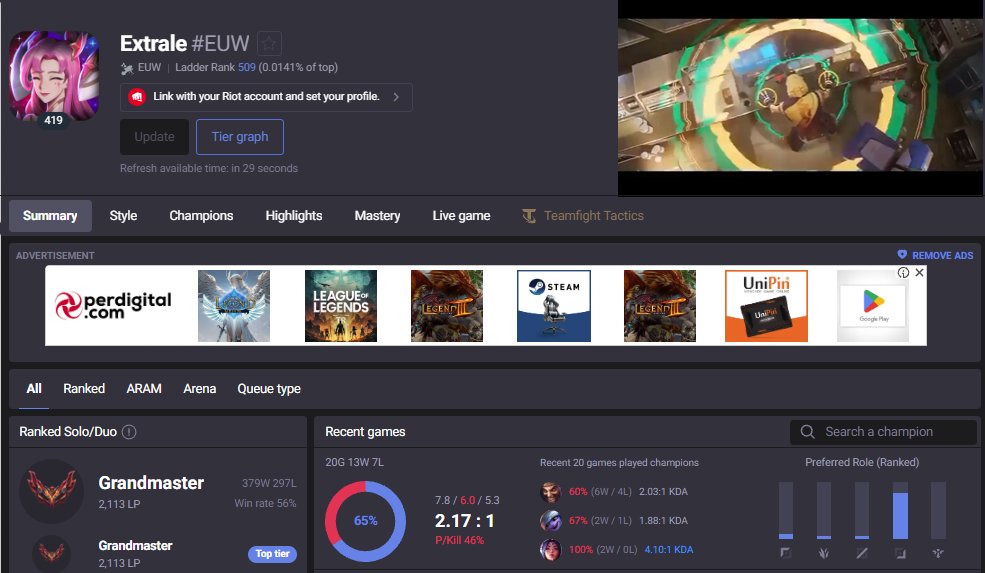Screen dimensions: 985x573
Task: Click the Jungle role icon
Action: point(824,553)
